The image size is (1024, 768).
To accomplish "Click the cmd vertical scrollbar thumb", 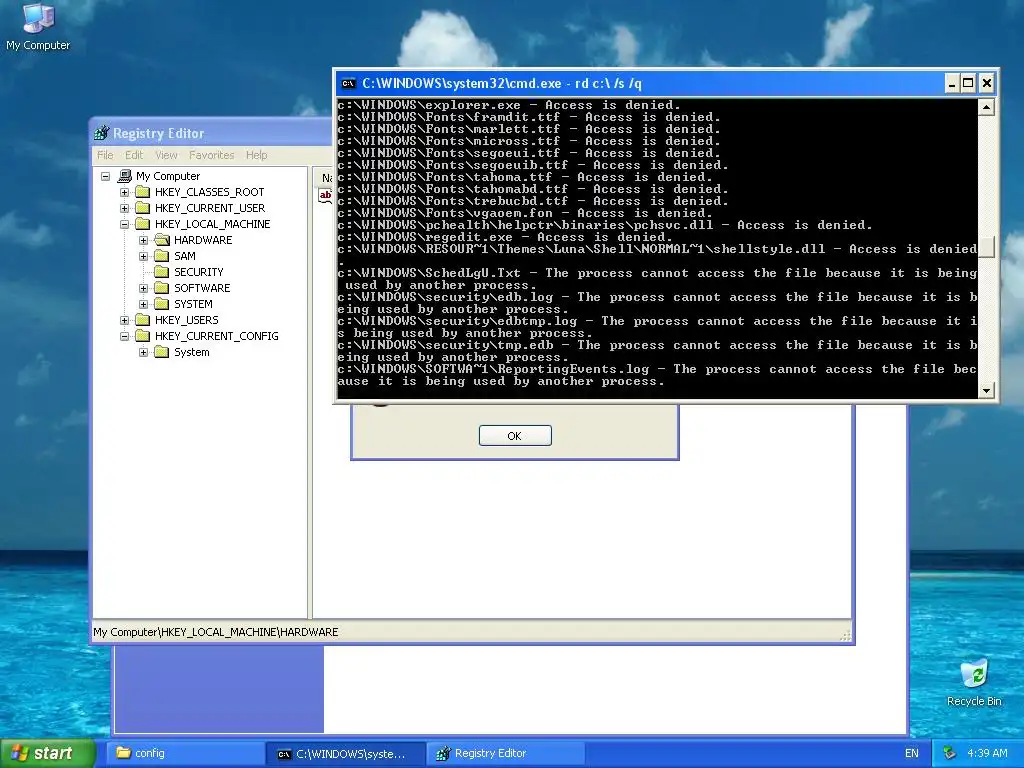I will 986,247.
